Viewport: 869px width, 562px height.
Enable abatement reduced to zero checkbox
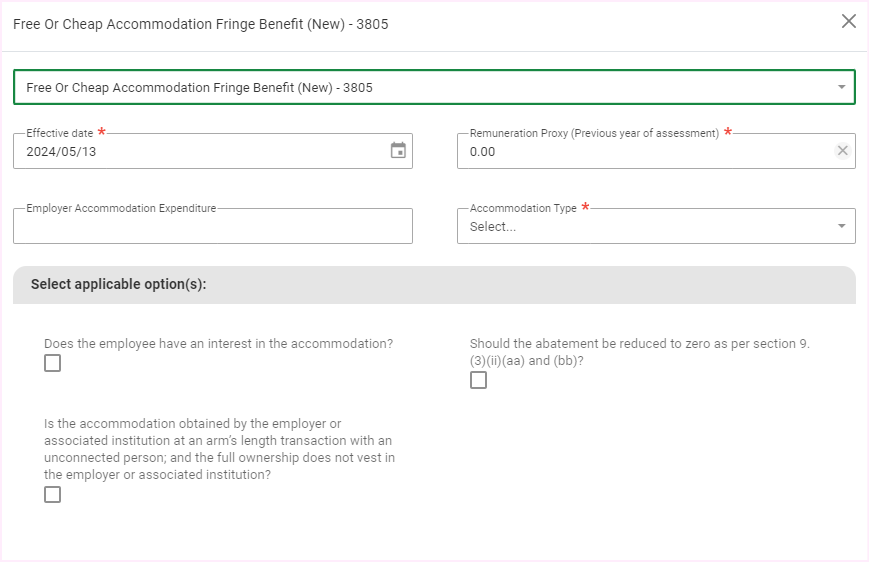[x=479, y=380]
